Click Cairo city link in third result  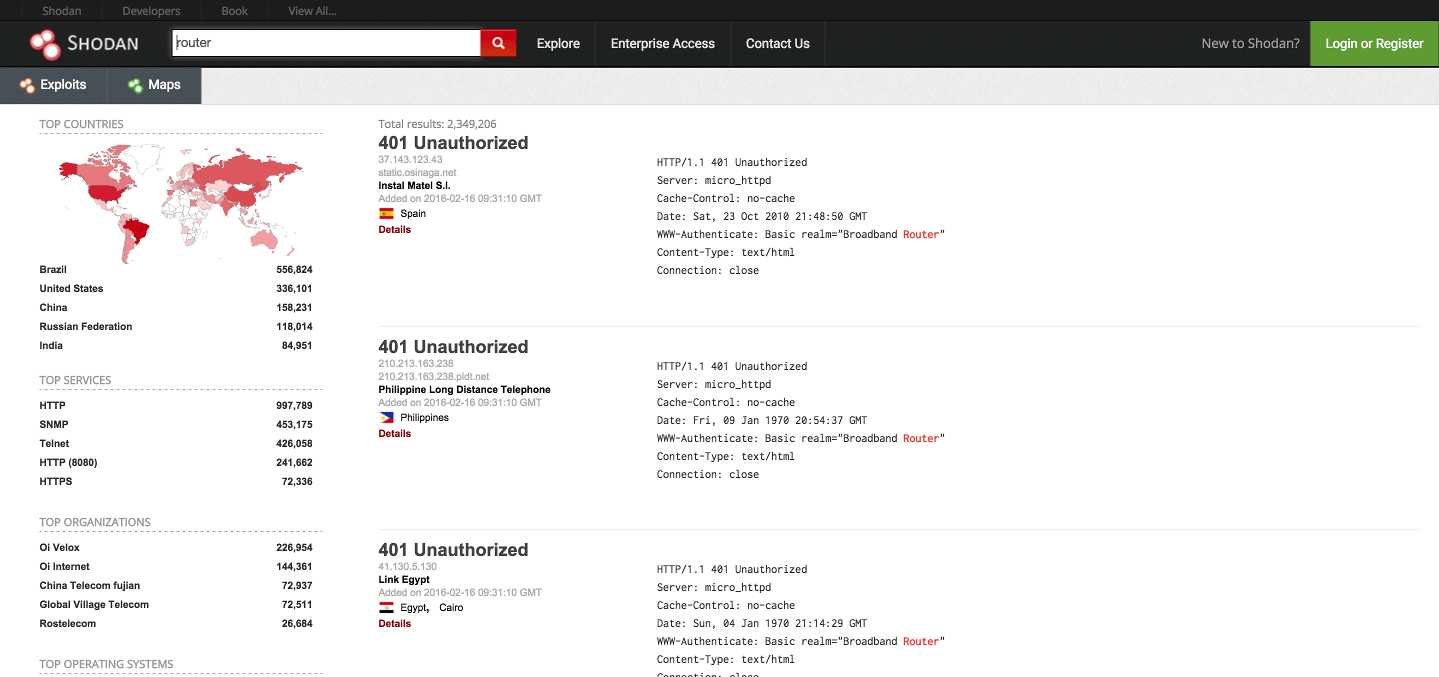tap(451, 608)
